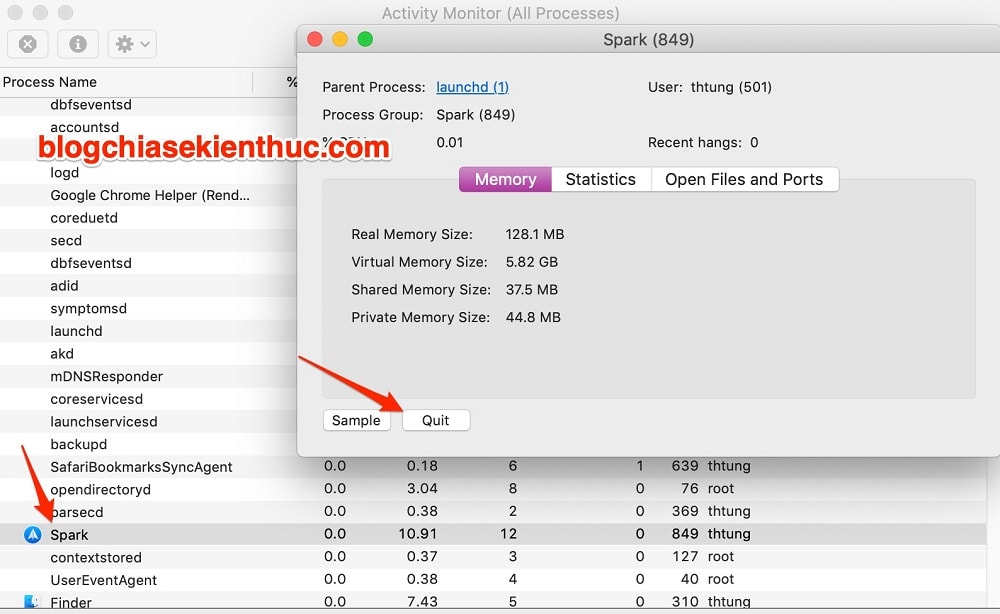
Task: Select the Spark process row name
Action: [x=70, y=534]
